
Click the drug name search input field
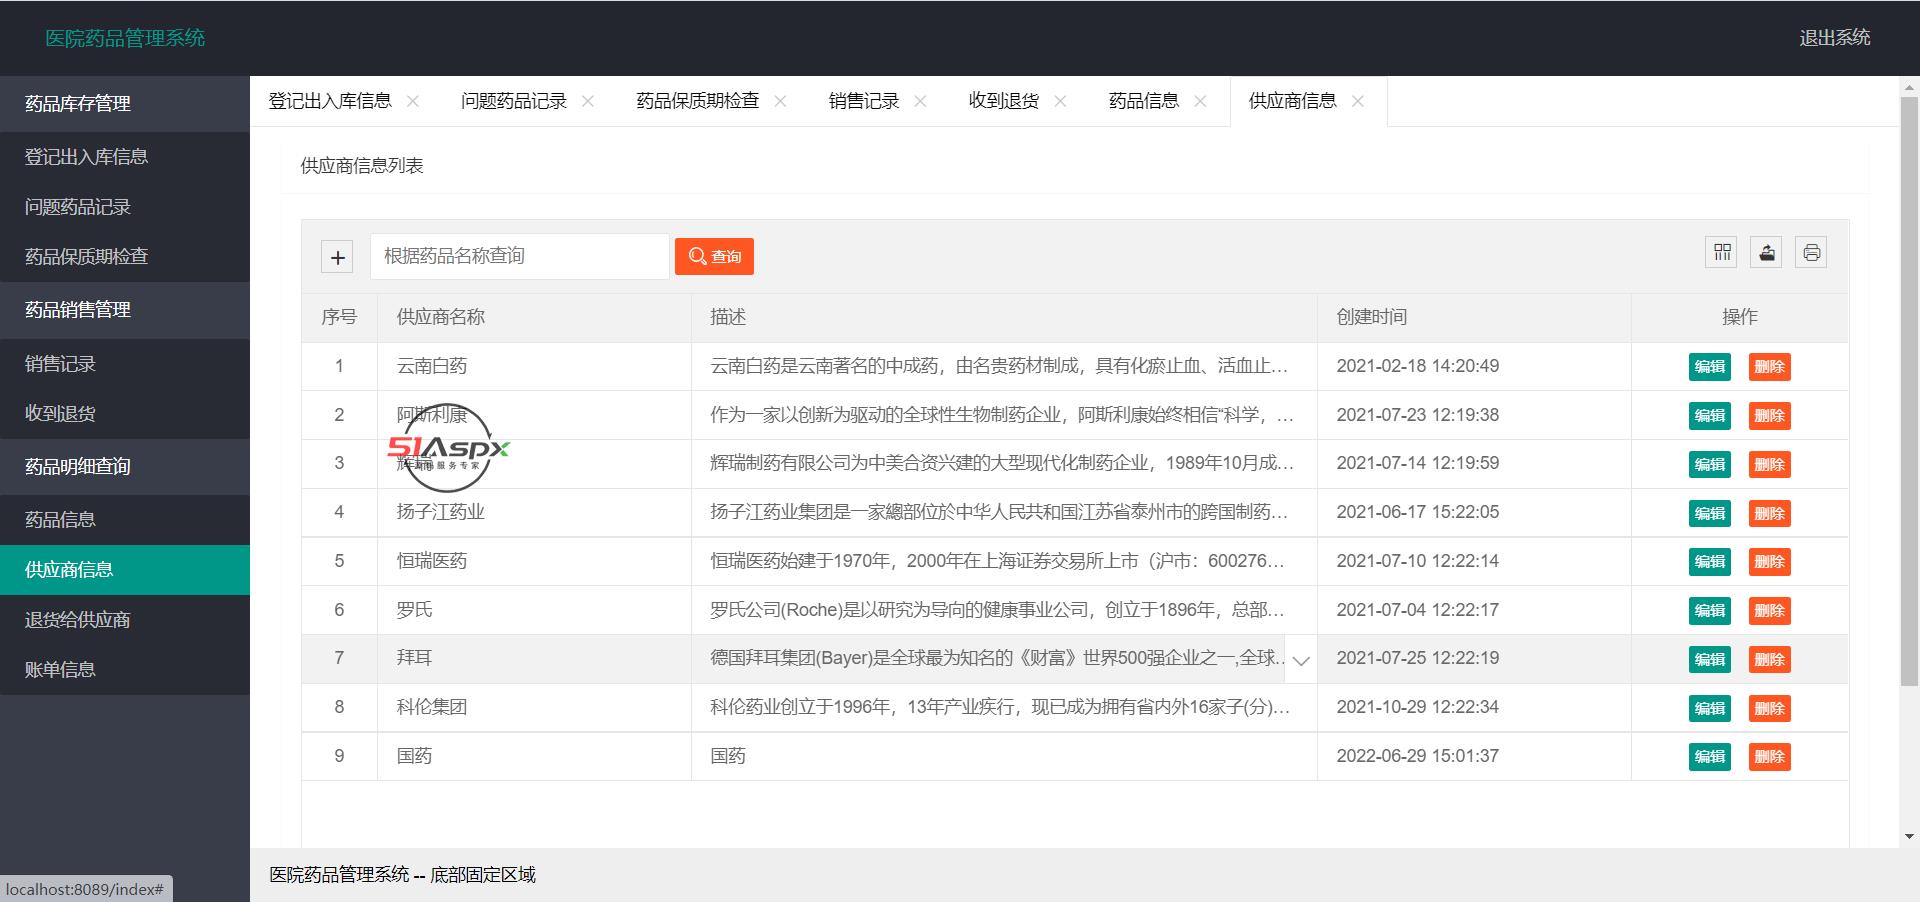coord(519,256)
